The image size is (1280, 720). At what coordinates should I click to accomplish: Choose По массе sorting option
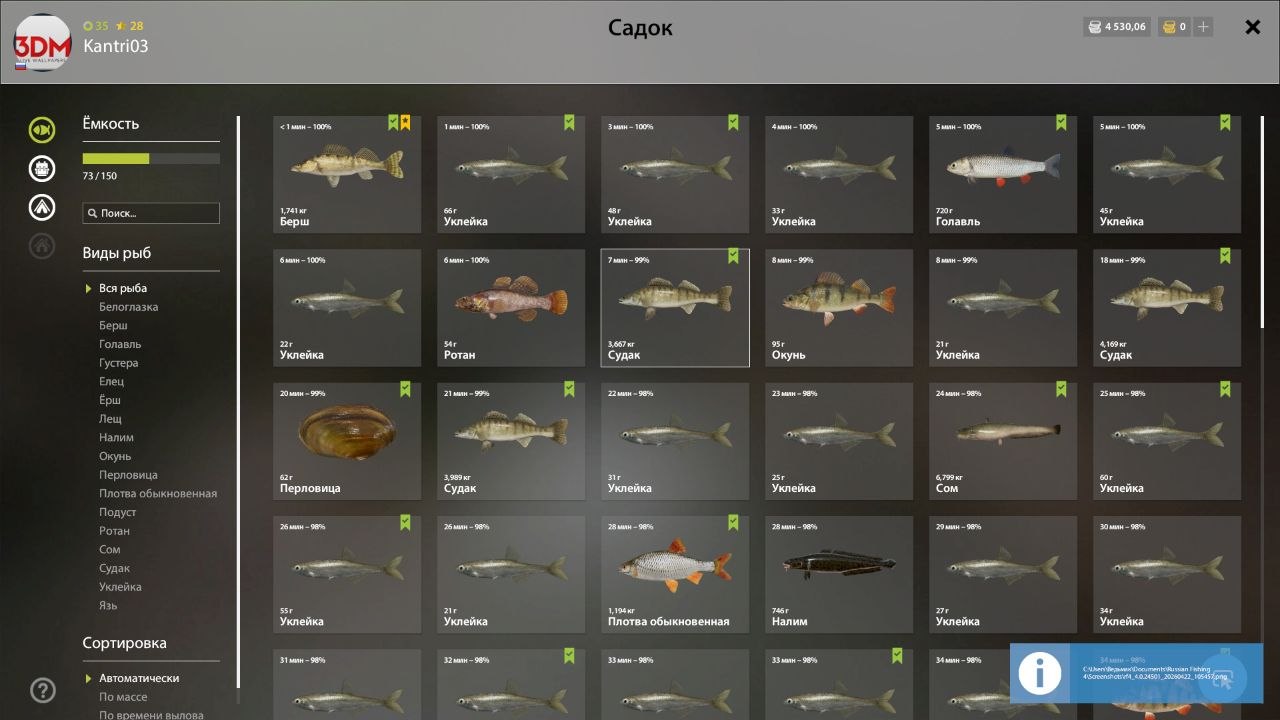coord(123,697)
